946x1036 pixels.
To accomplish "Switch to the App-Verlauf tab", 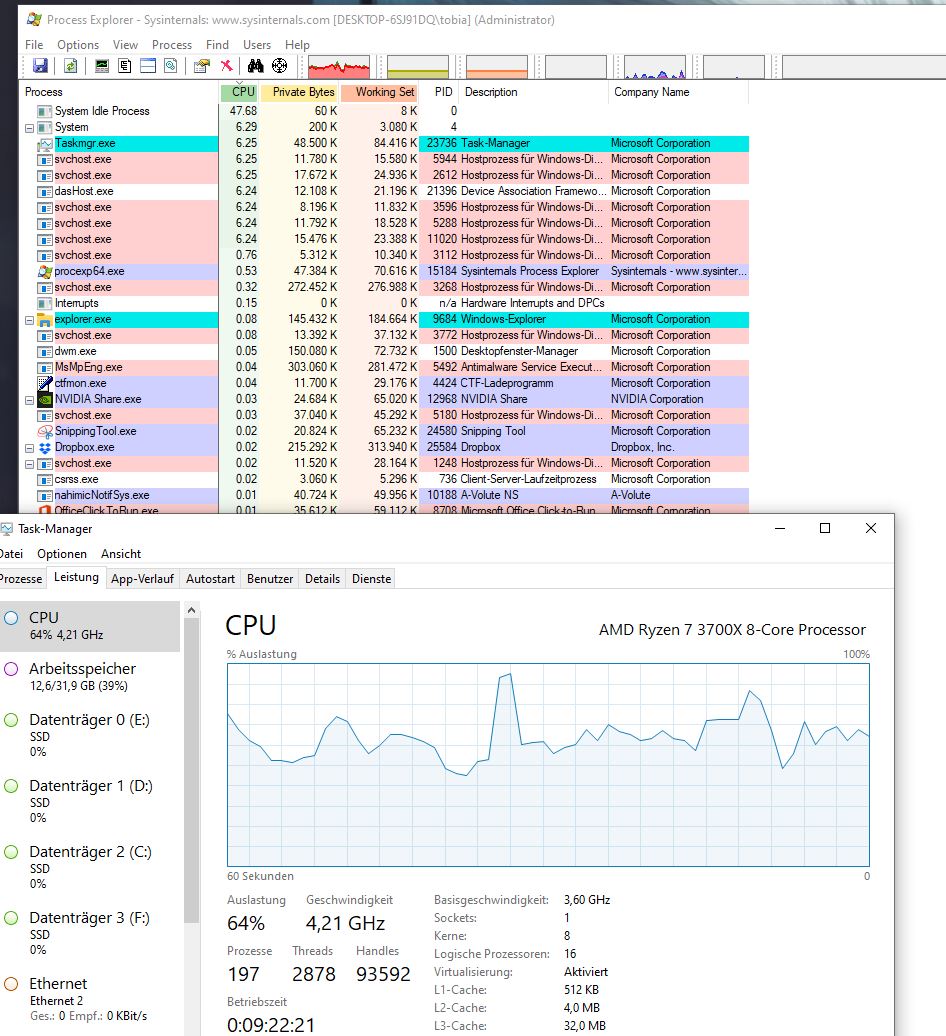I will click(x=142, y=579).
